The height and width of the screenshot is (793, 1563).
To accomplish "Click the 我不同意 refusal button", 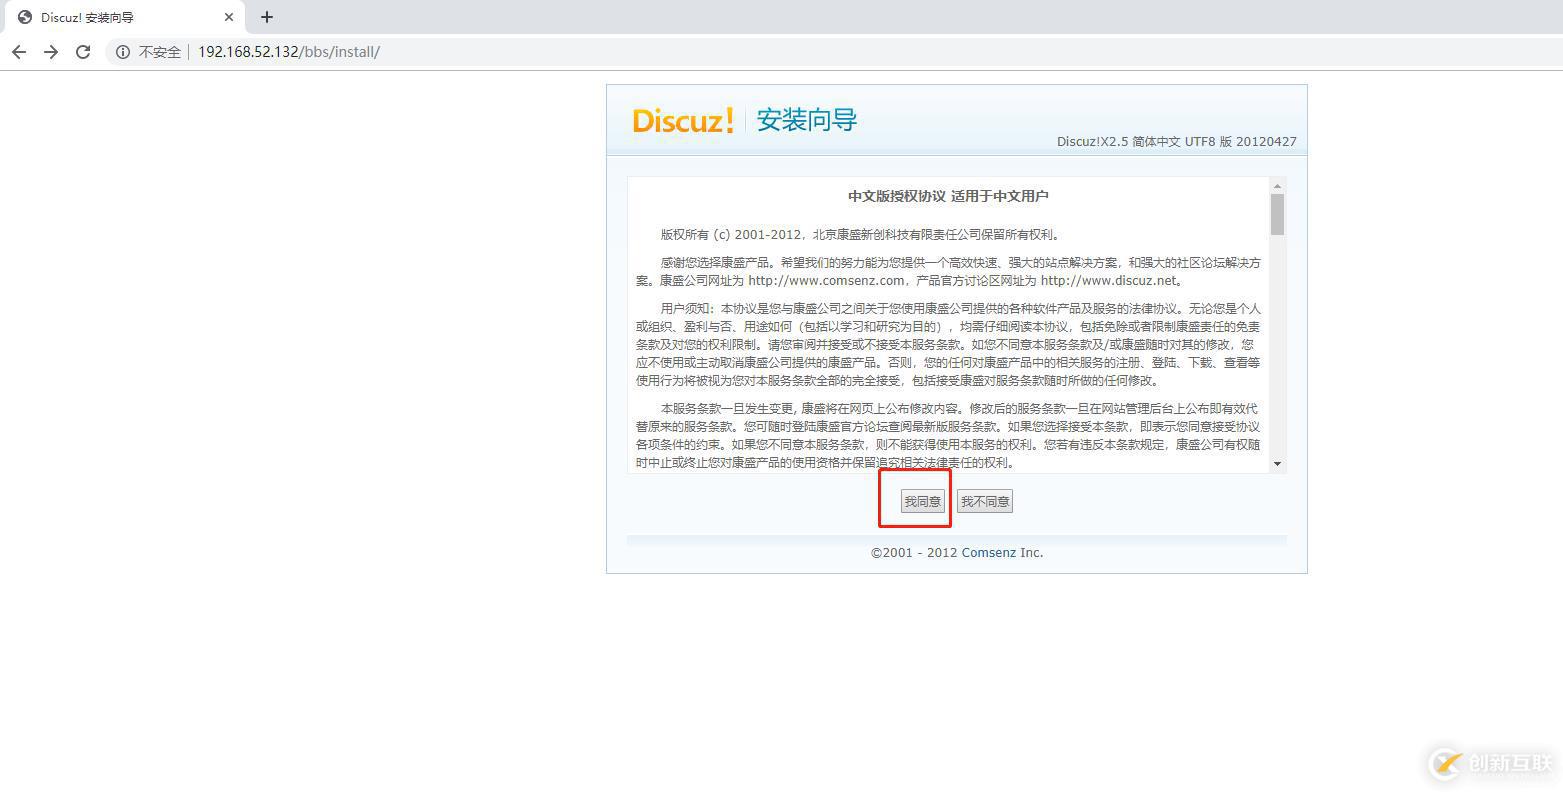I will (x=984, y=501).
